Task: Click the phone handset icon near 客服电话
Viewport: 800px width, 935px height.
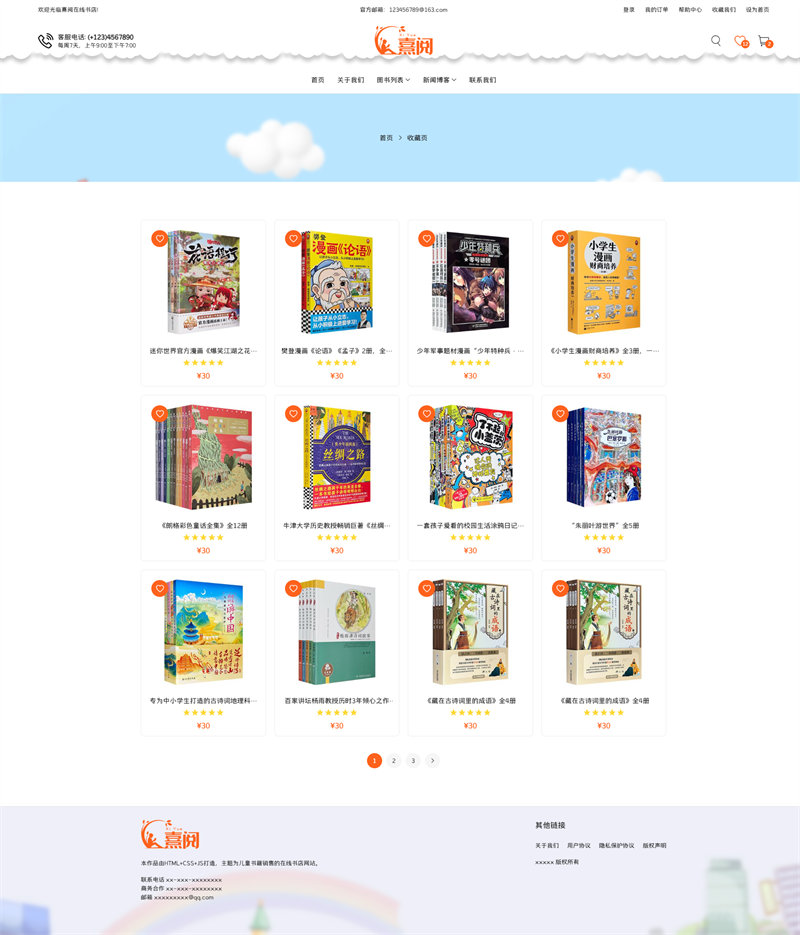Action: pyautogui.click(x=45, y=41)
